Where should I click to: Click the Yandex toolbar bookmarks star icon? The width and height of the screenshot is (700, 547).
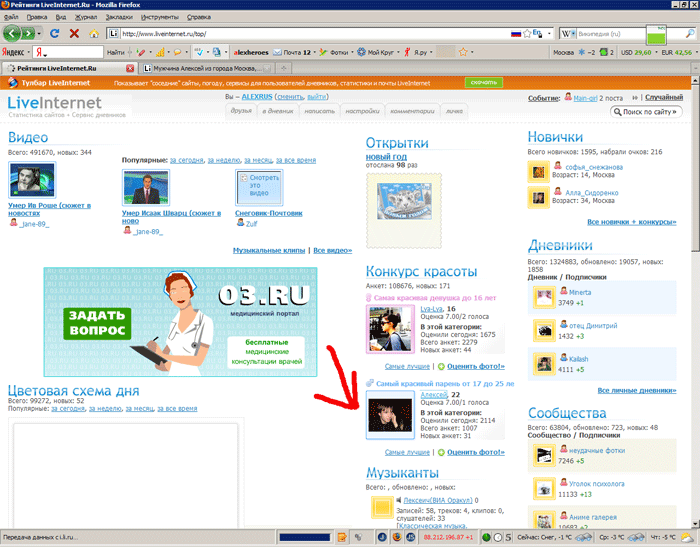click(x=463, y=52)
